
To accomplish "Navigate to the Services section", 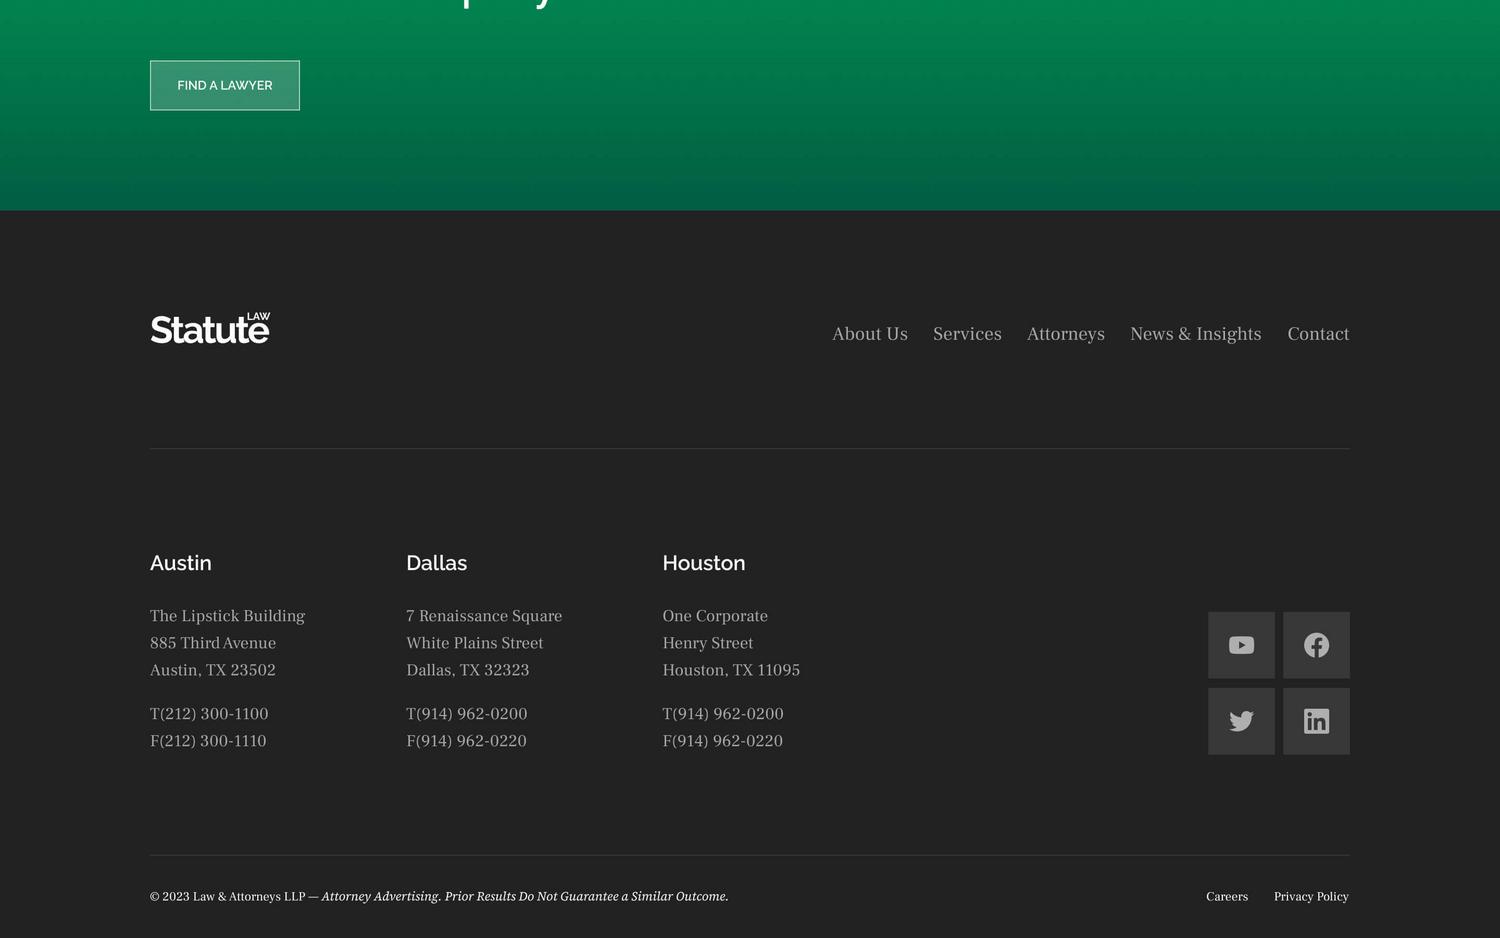I will pyautogui.click(x=967, y=334).
